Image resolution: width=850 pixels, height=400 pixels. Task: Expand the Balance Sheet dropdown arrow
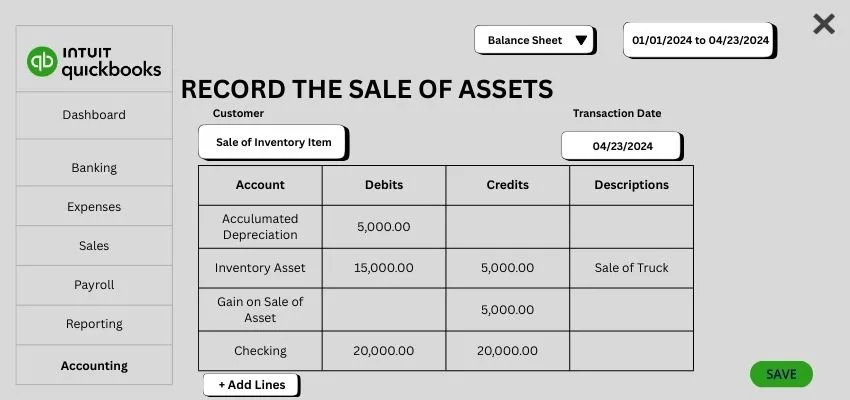tap(581, 41)
